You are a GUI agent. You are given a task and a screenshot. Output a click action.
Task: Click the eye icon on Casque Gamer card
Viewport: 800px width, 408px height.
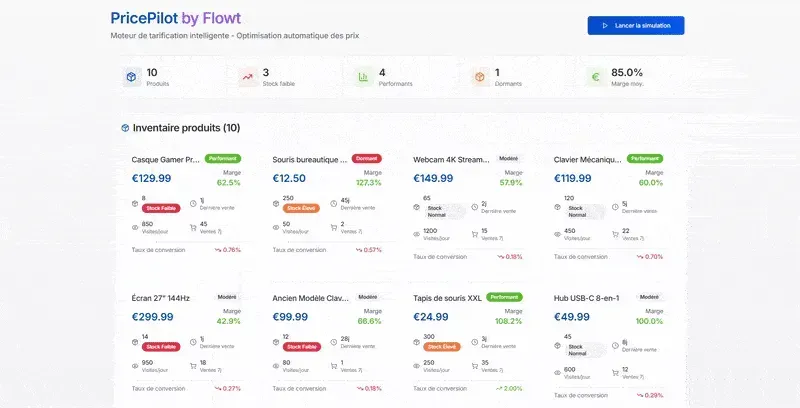pyautogui.click(x=135, y=227)
